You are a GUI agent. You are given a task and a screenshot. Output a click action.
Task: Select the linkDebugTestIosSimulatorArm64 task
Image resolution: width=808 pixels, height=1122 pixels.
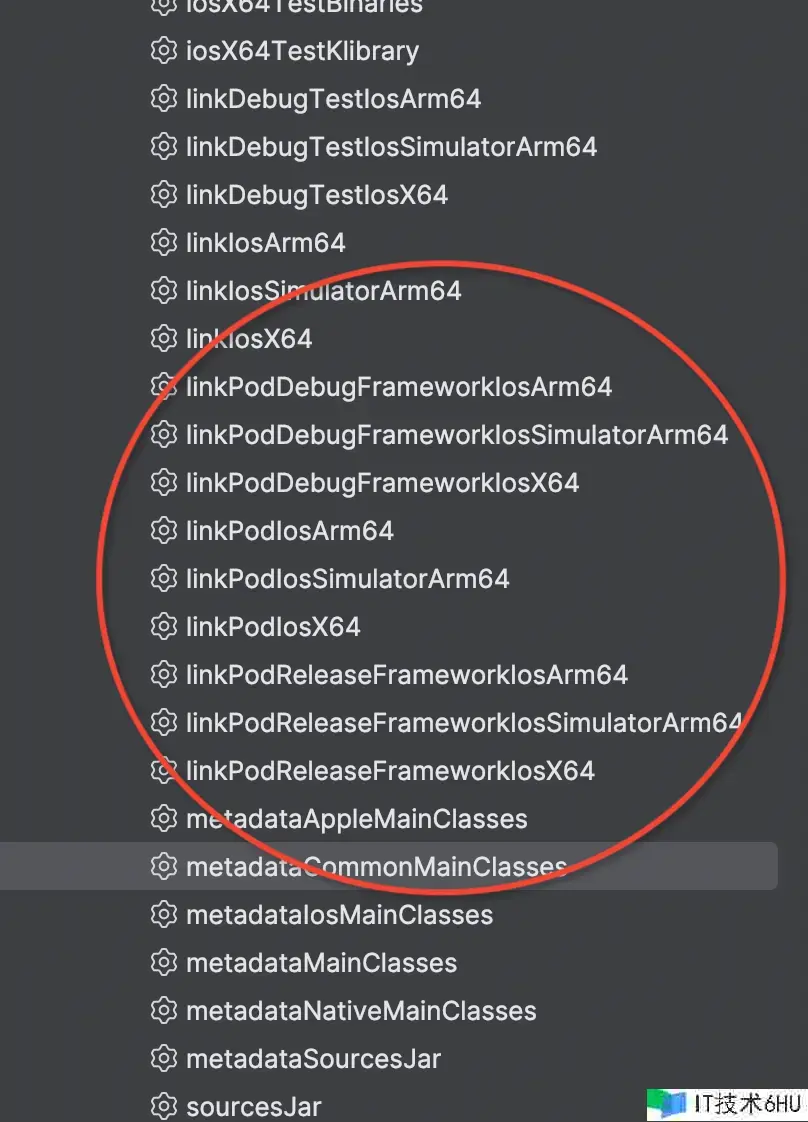(x=391, y=147)
